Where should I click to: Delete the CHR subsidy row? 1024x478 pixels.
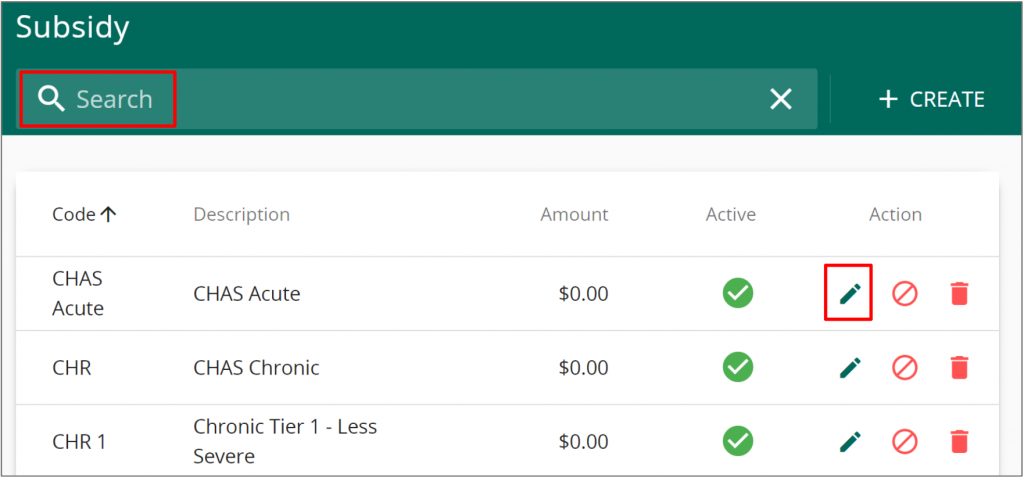pos(959,368)
